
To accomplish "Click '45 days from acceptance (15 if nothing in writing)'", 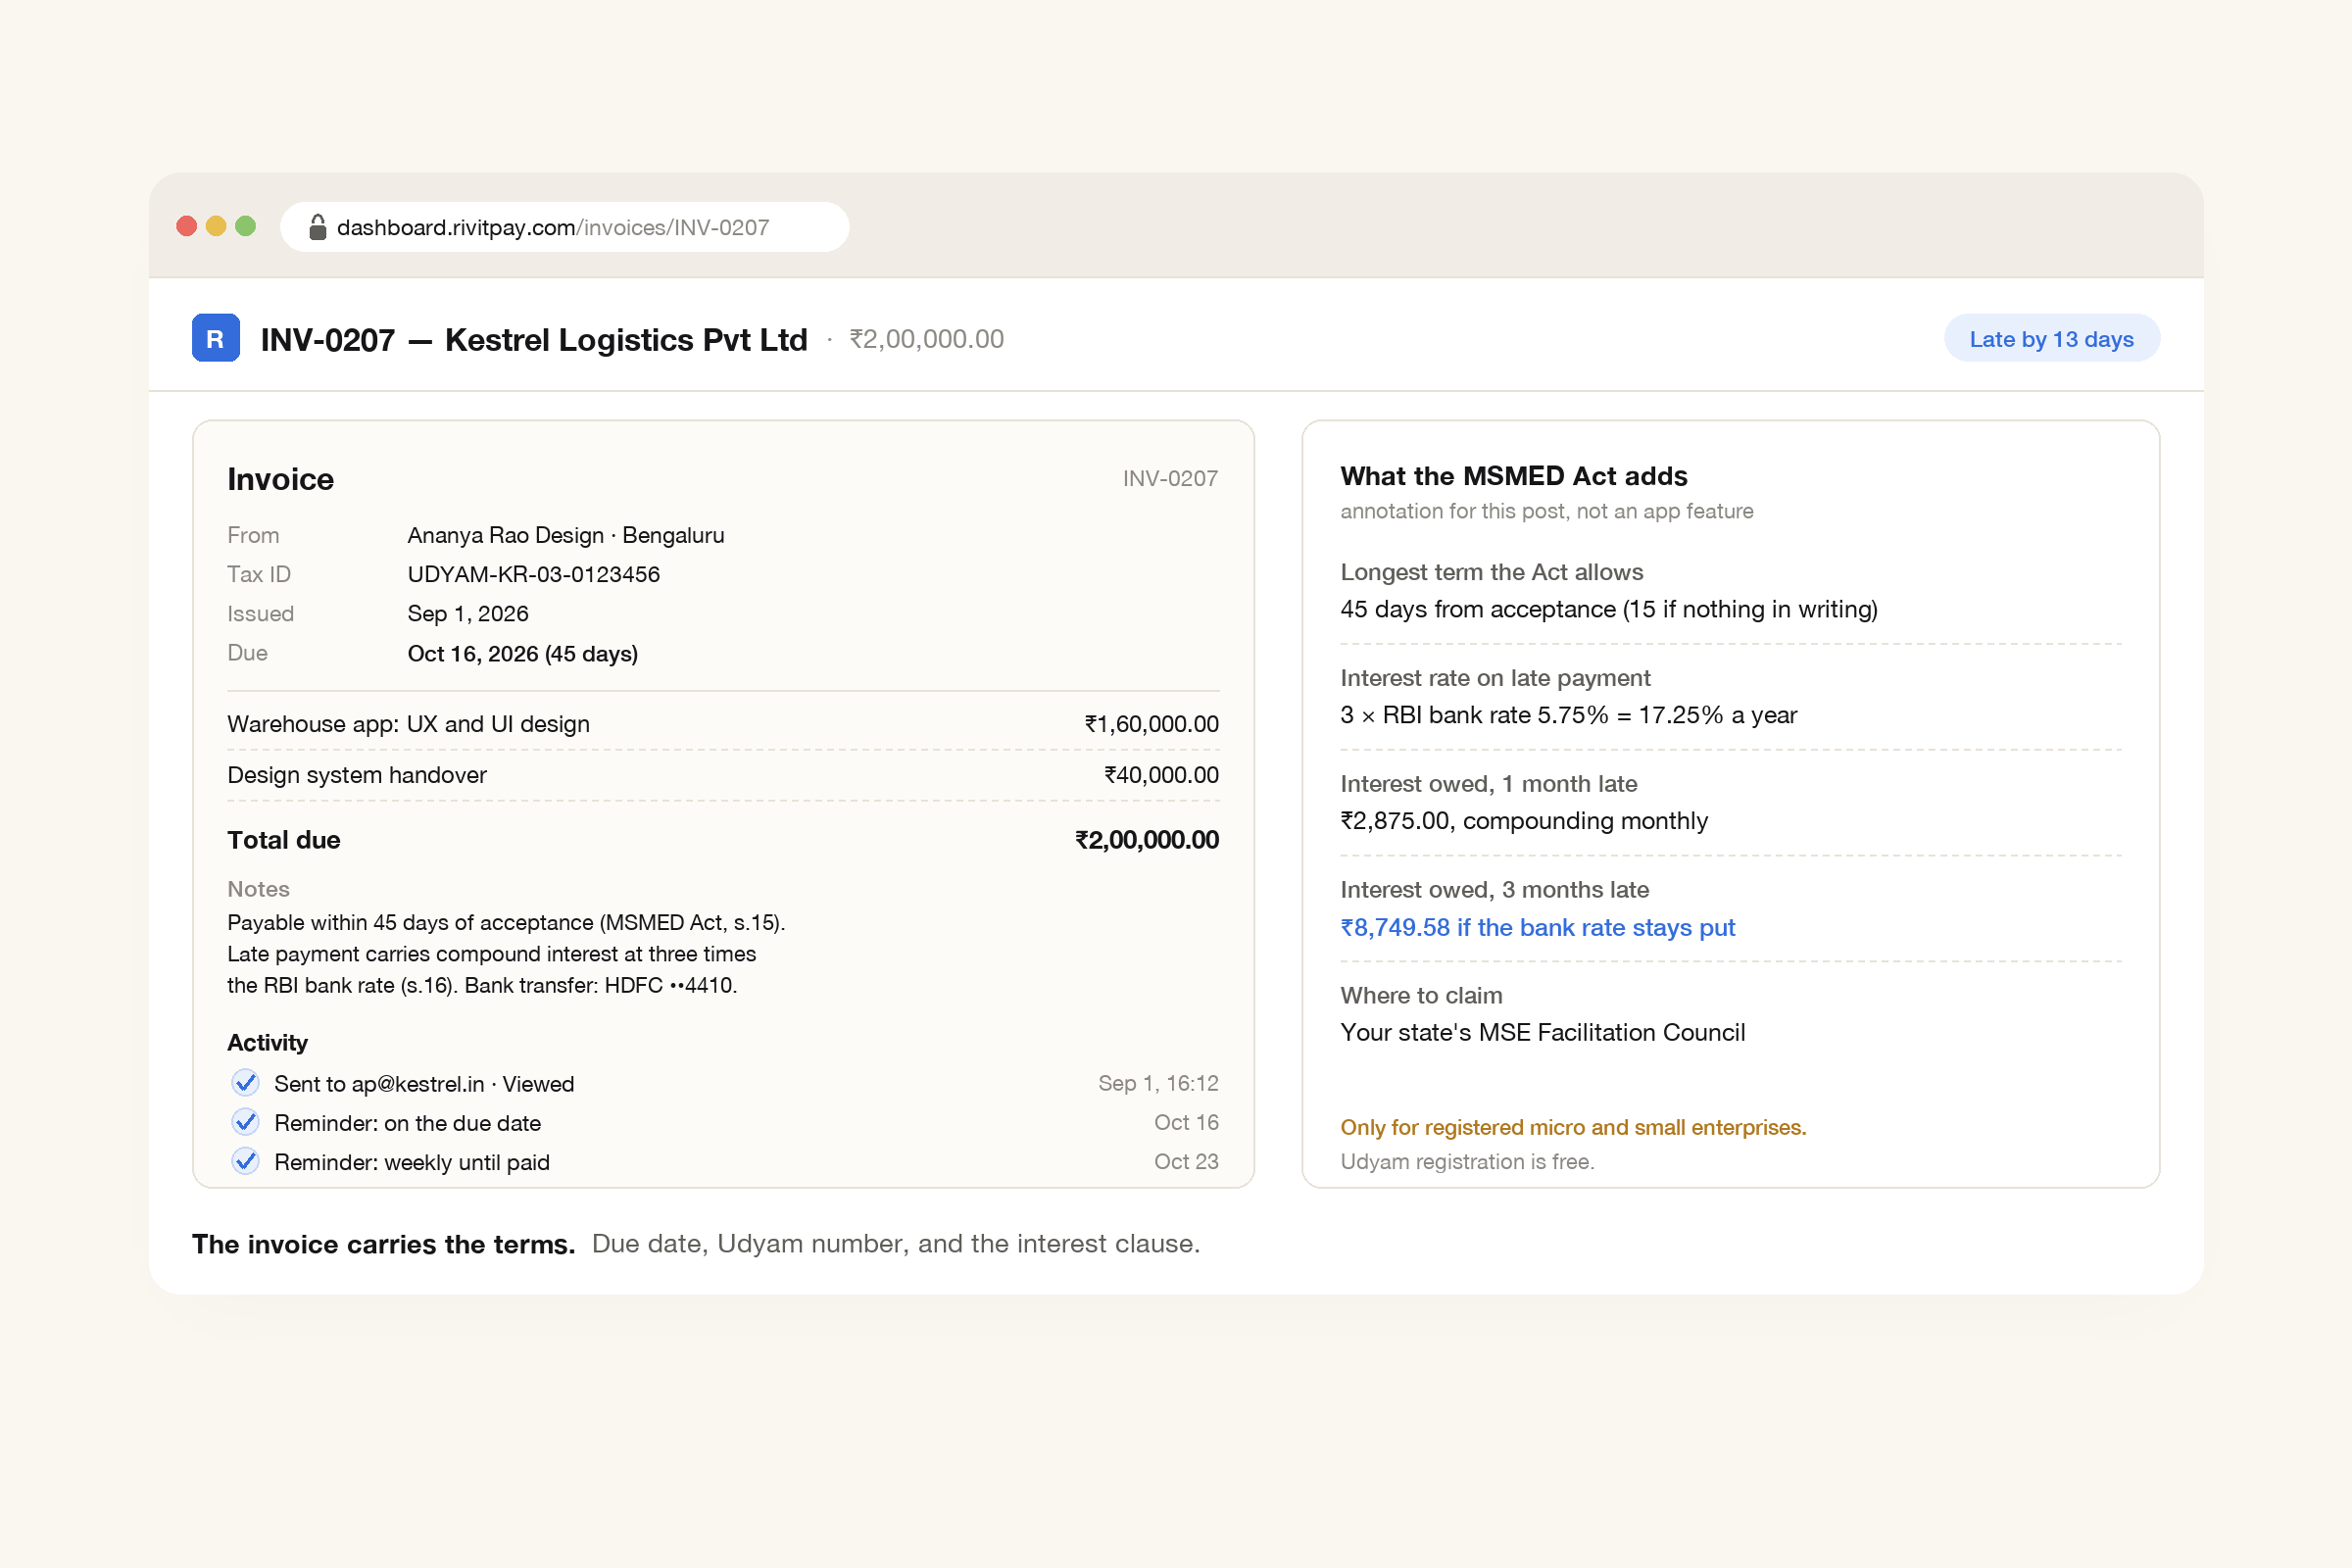I will coord(1608,609).
